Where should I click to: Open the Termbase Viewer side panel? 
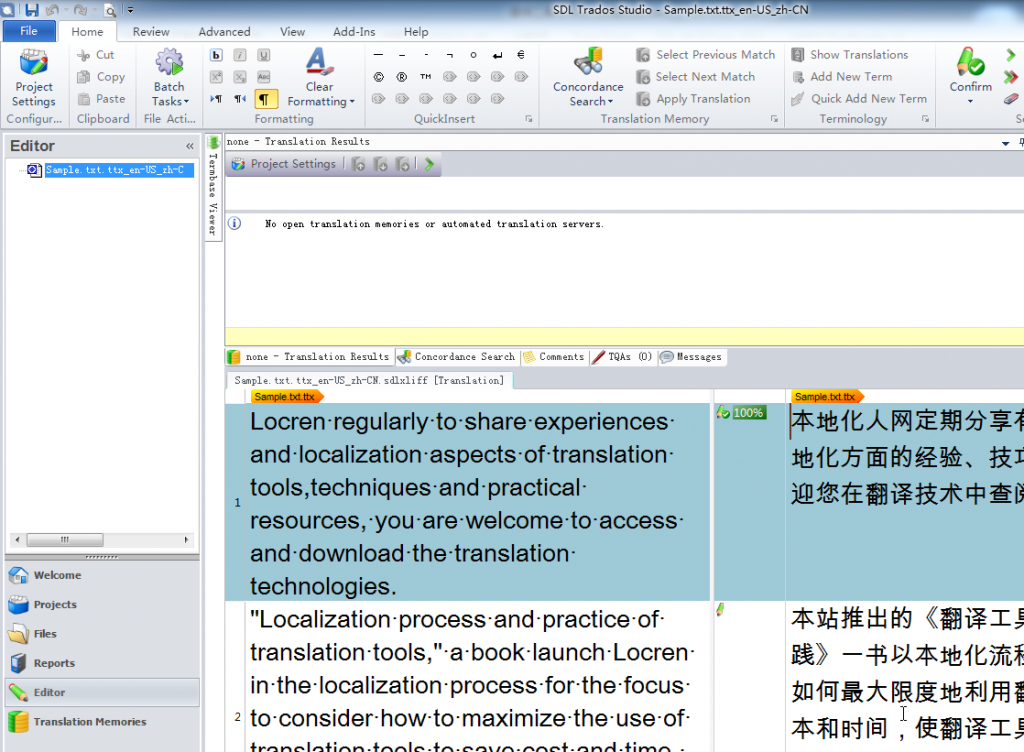(x=212, y=190)
